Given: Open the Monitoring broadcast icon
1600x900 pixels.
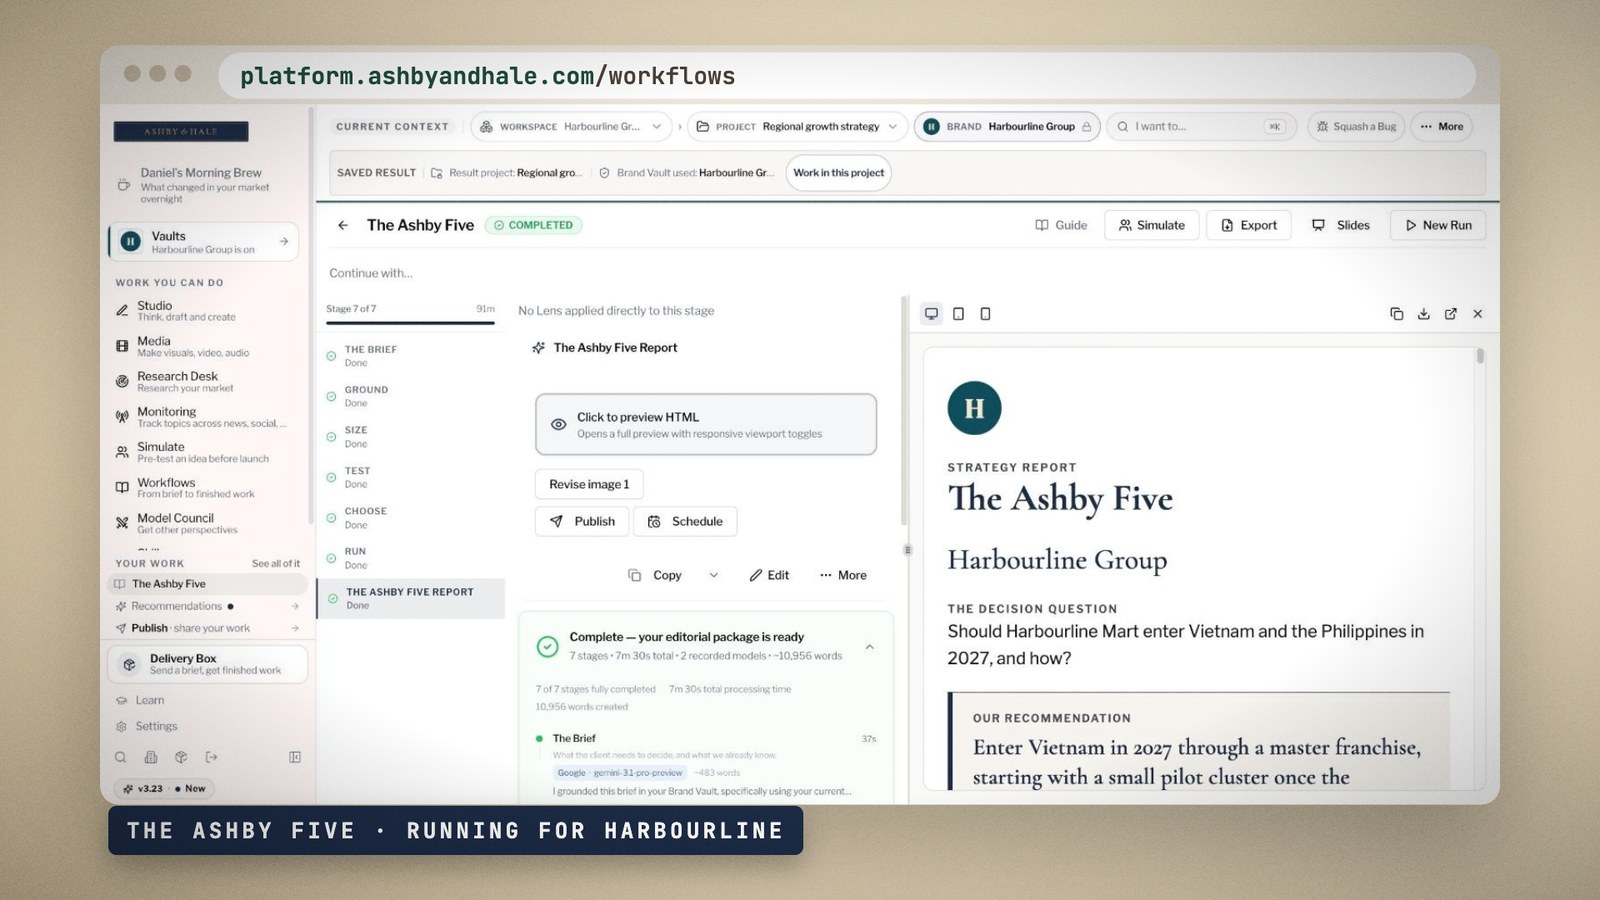Looking at the screenshot, I should [122, 417].
